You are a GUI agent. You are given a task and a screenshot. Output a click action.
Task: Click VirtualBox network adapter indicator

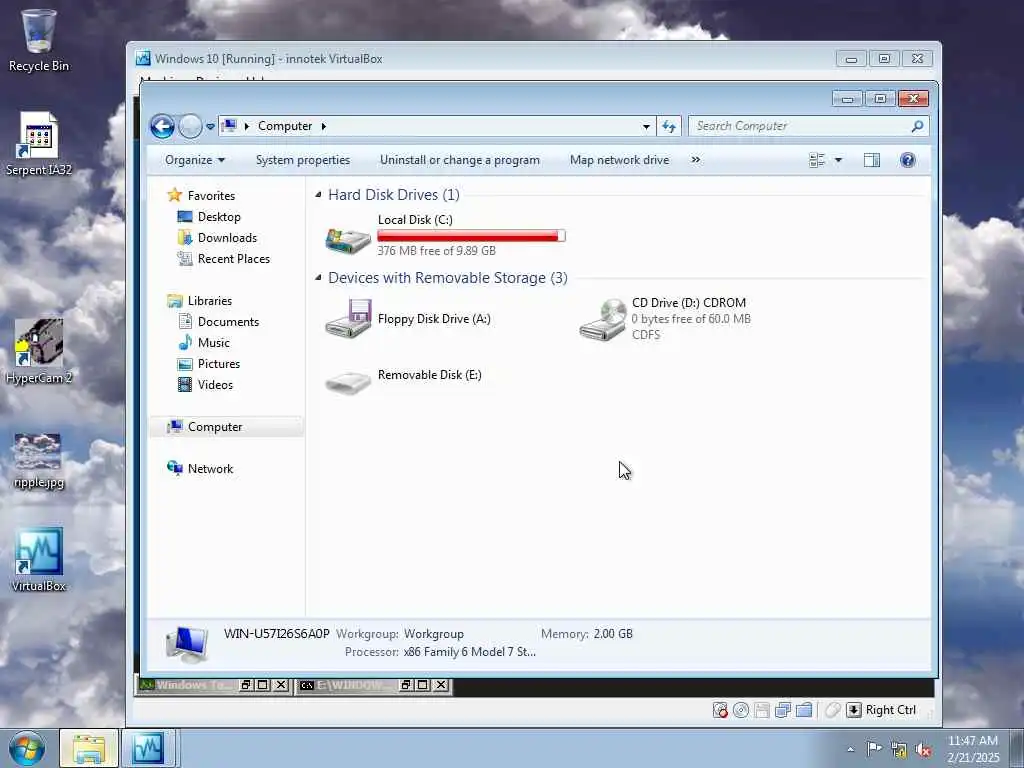tap(782, 710)
